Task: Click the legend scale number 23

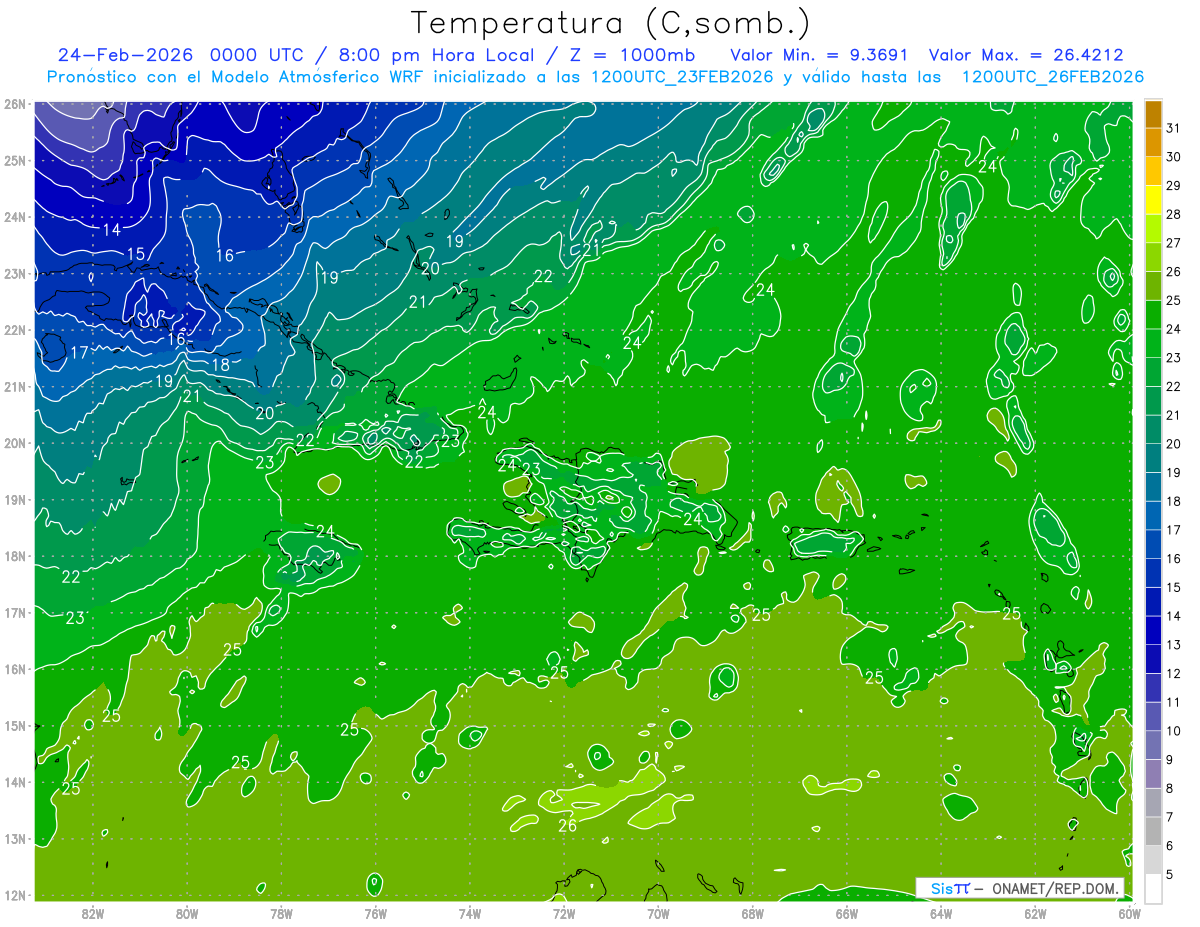Action: coord(1174,358)
